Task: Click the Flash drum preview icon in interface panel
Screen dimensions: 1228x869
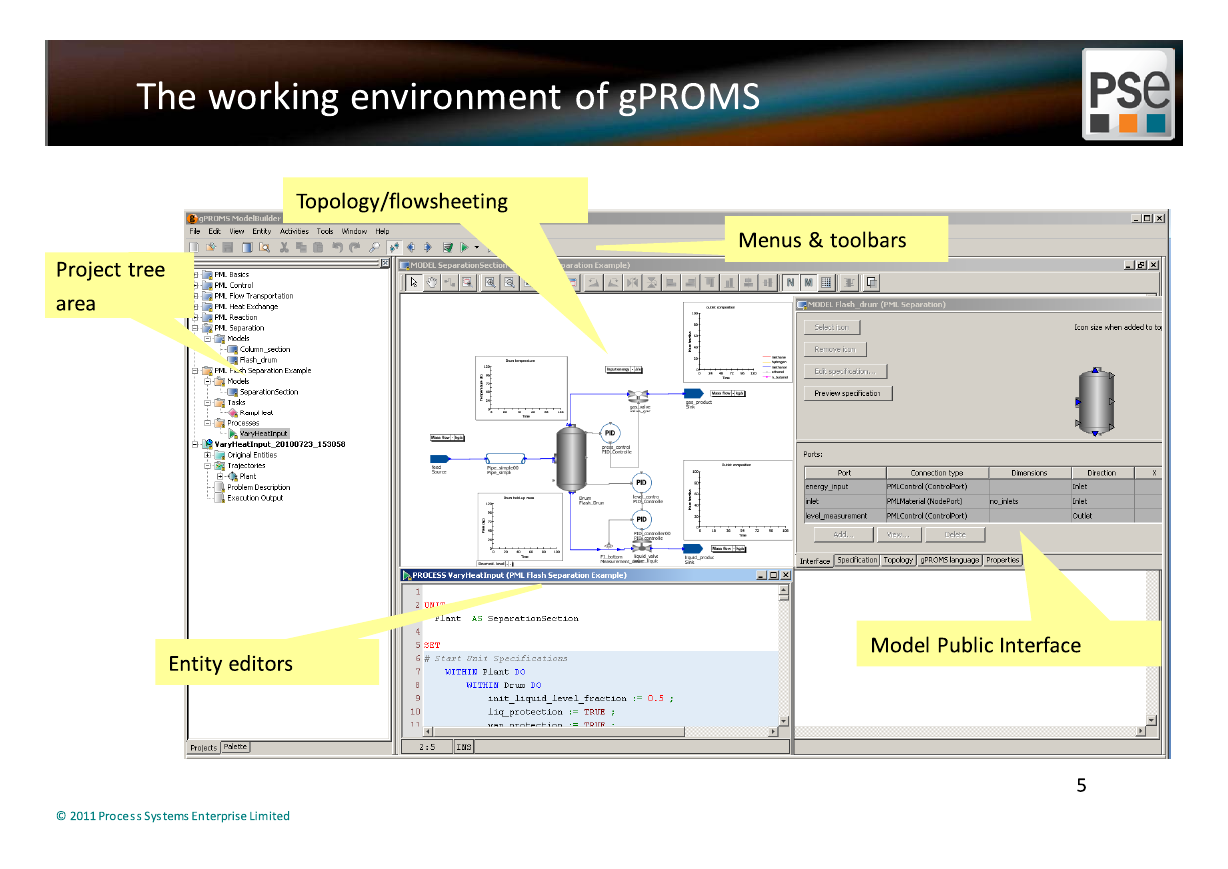Action: tap(1096, 401)
